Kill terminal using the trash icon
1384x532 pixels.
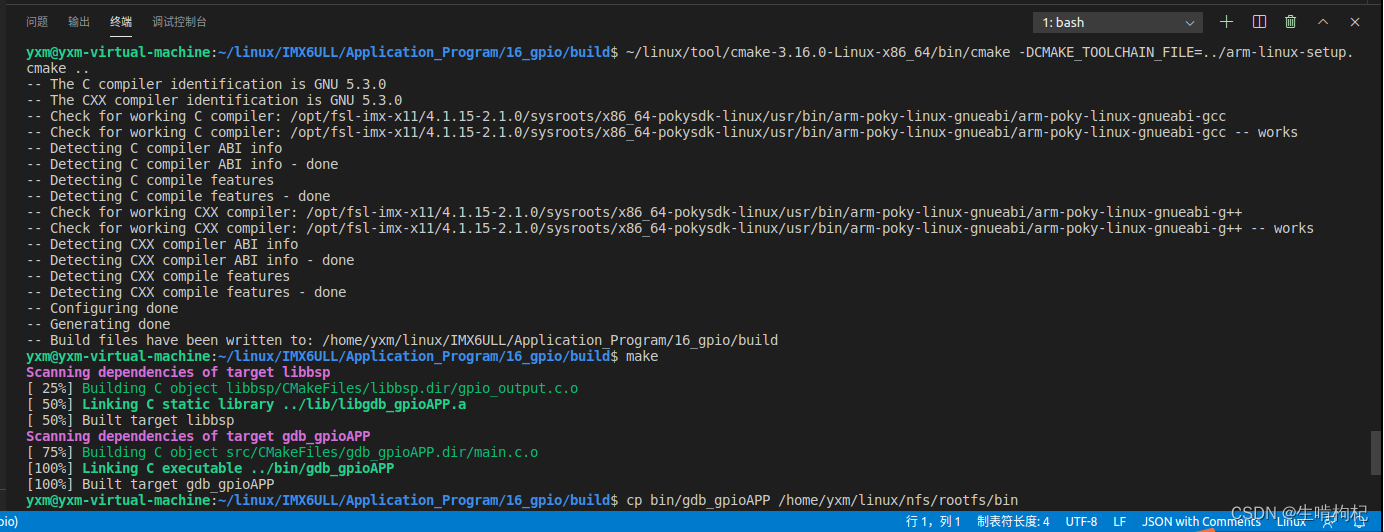pos(1291,22)
